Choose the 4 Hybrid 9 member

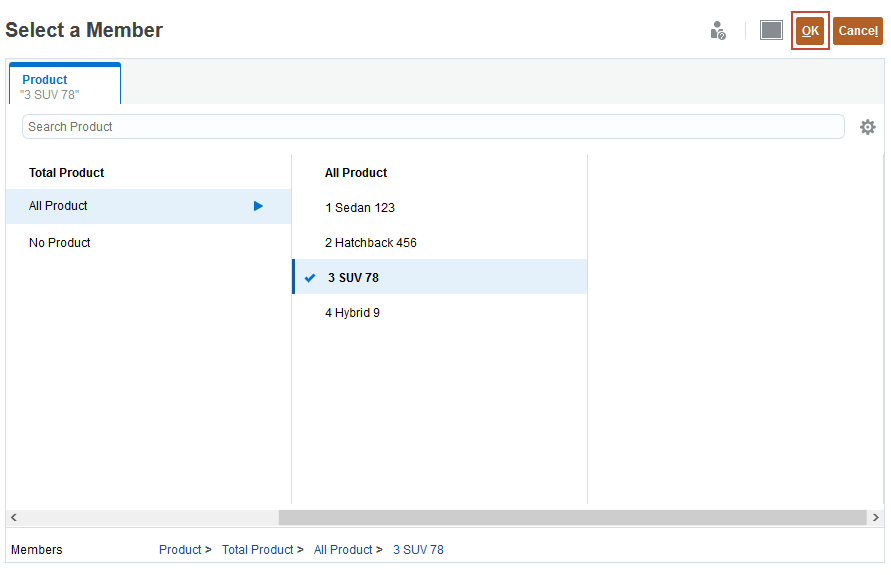coord(352,313)
